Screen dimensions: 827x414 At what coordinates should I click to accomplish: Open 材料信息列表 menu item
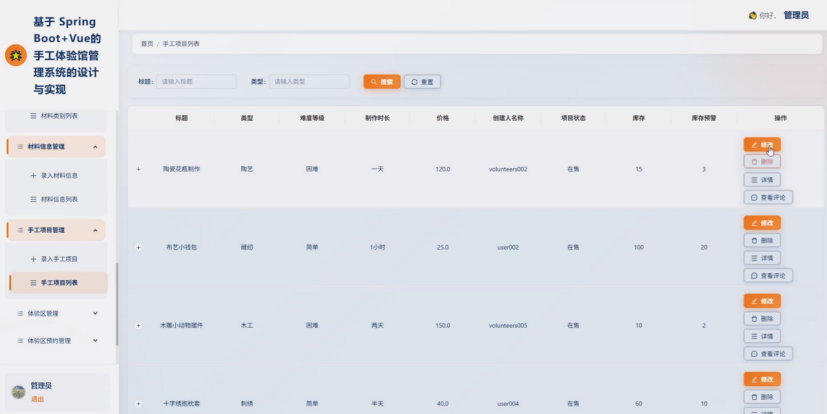(x=56, y=199)
